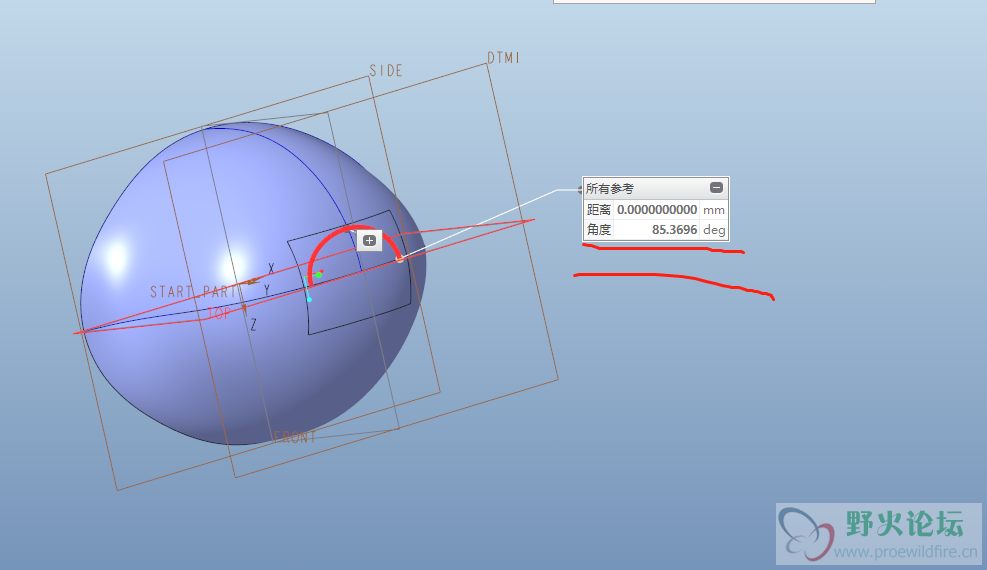Click the leader anchor dot on measurement panel

580,189
